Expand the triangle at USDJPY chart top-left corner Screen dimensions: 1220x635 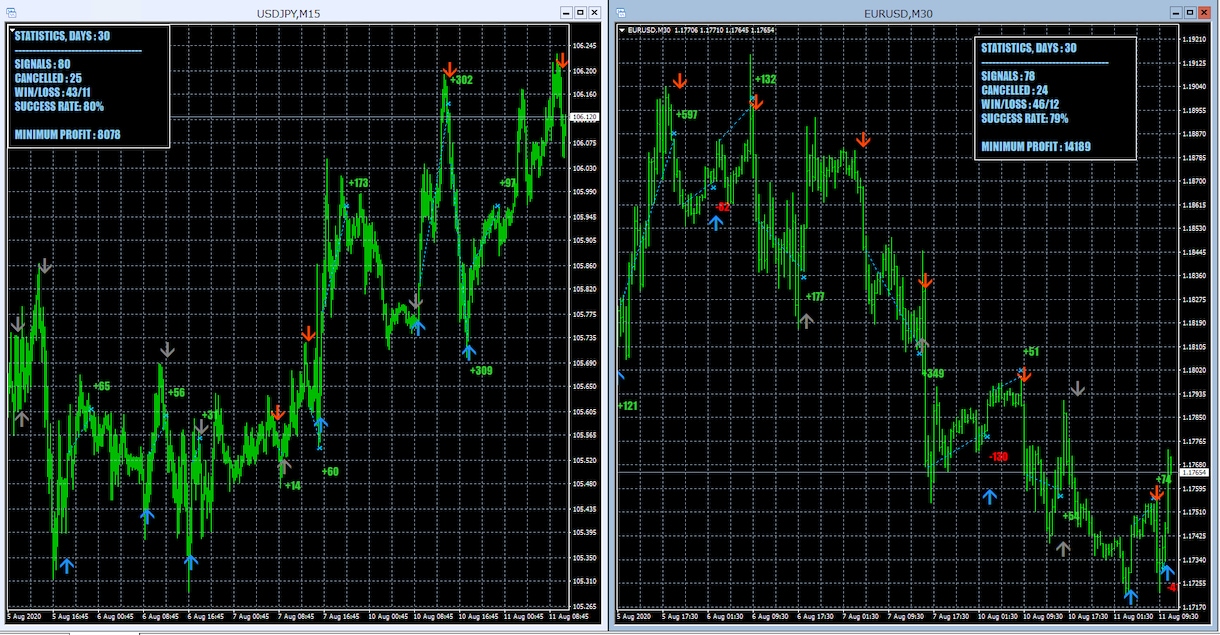coord(12,31)
